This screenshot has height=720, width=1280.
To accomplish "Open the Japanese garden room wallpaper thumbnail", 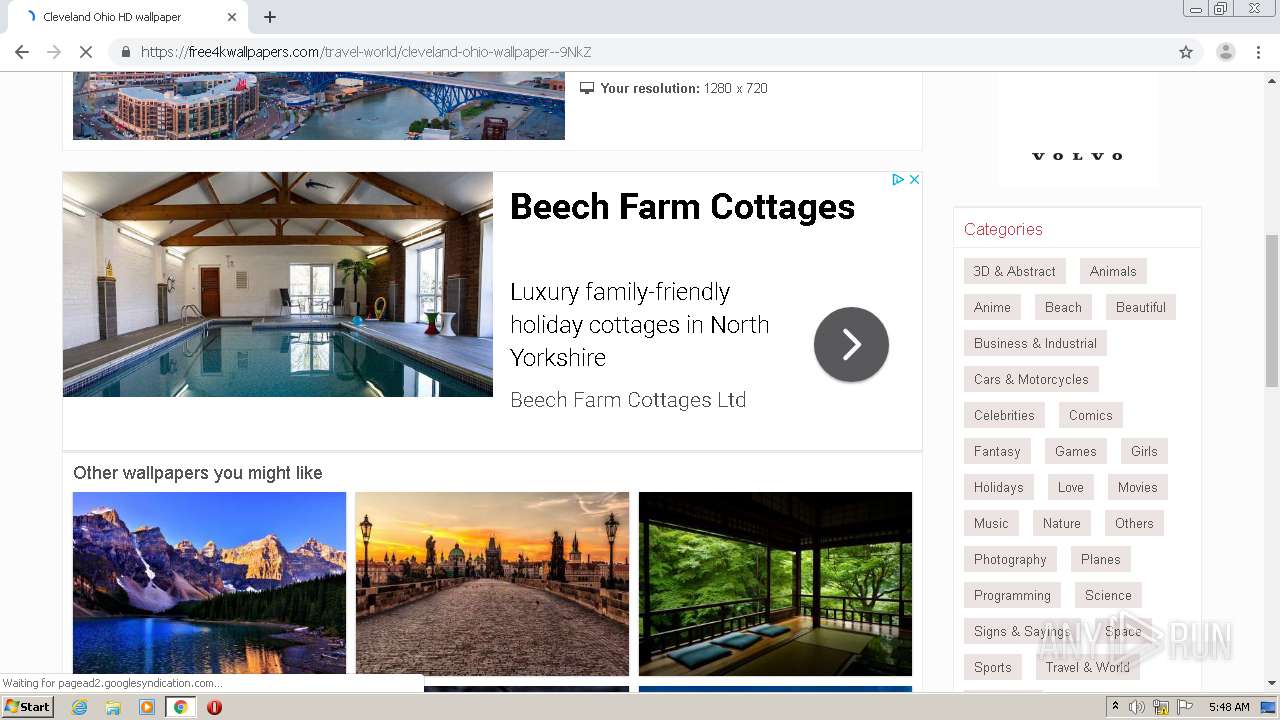I will point(775,584).
